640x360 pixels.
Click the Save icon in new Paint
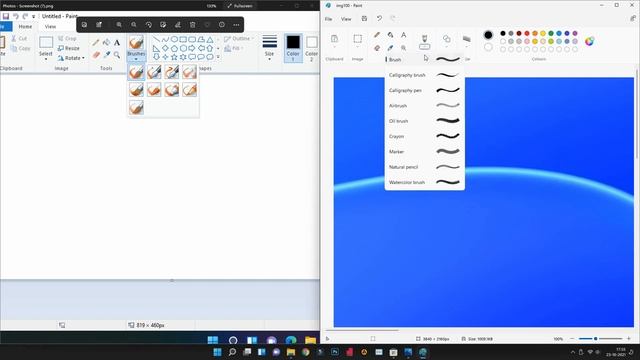coord(364,19)
